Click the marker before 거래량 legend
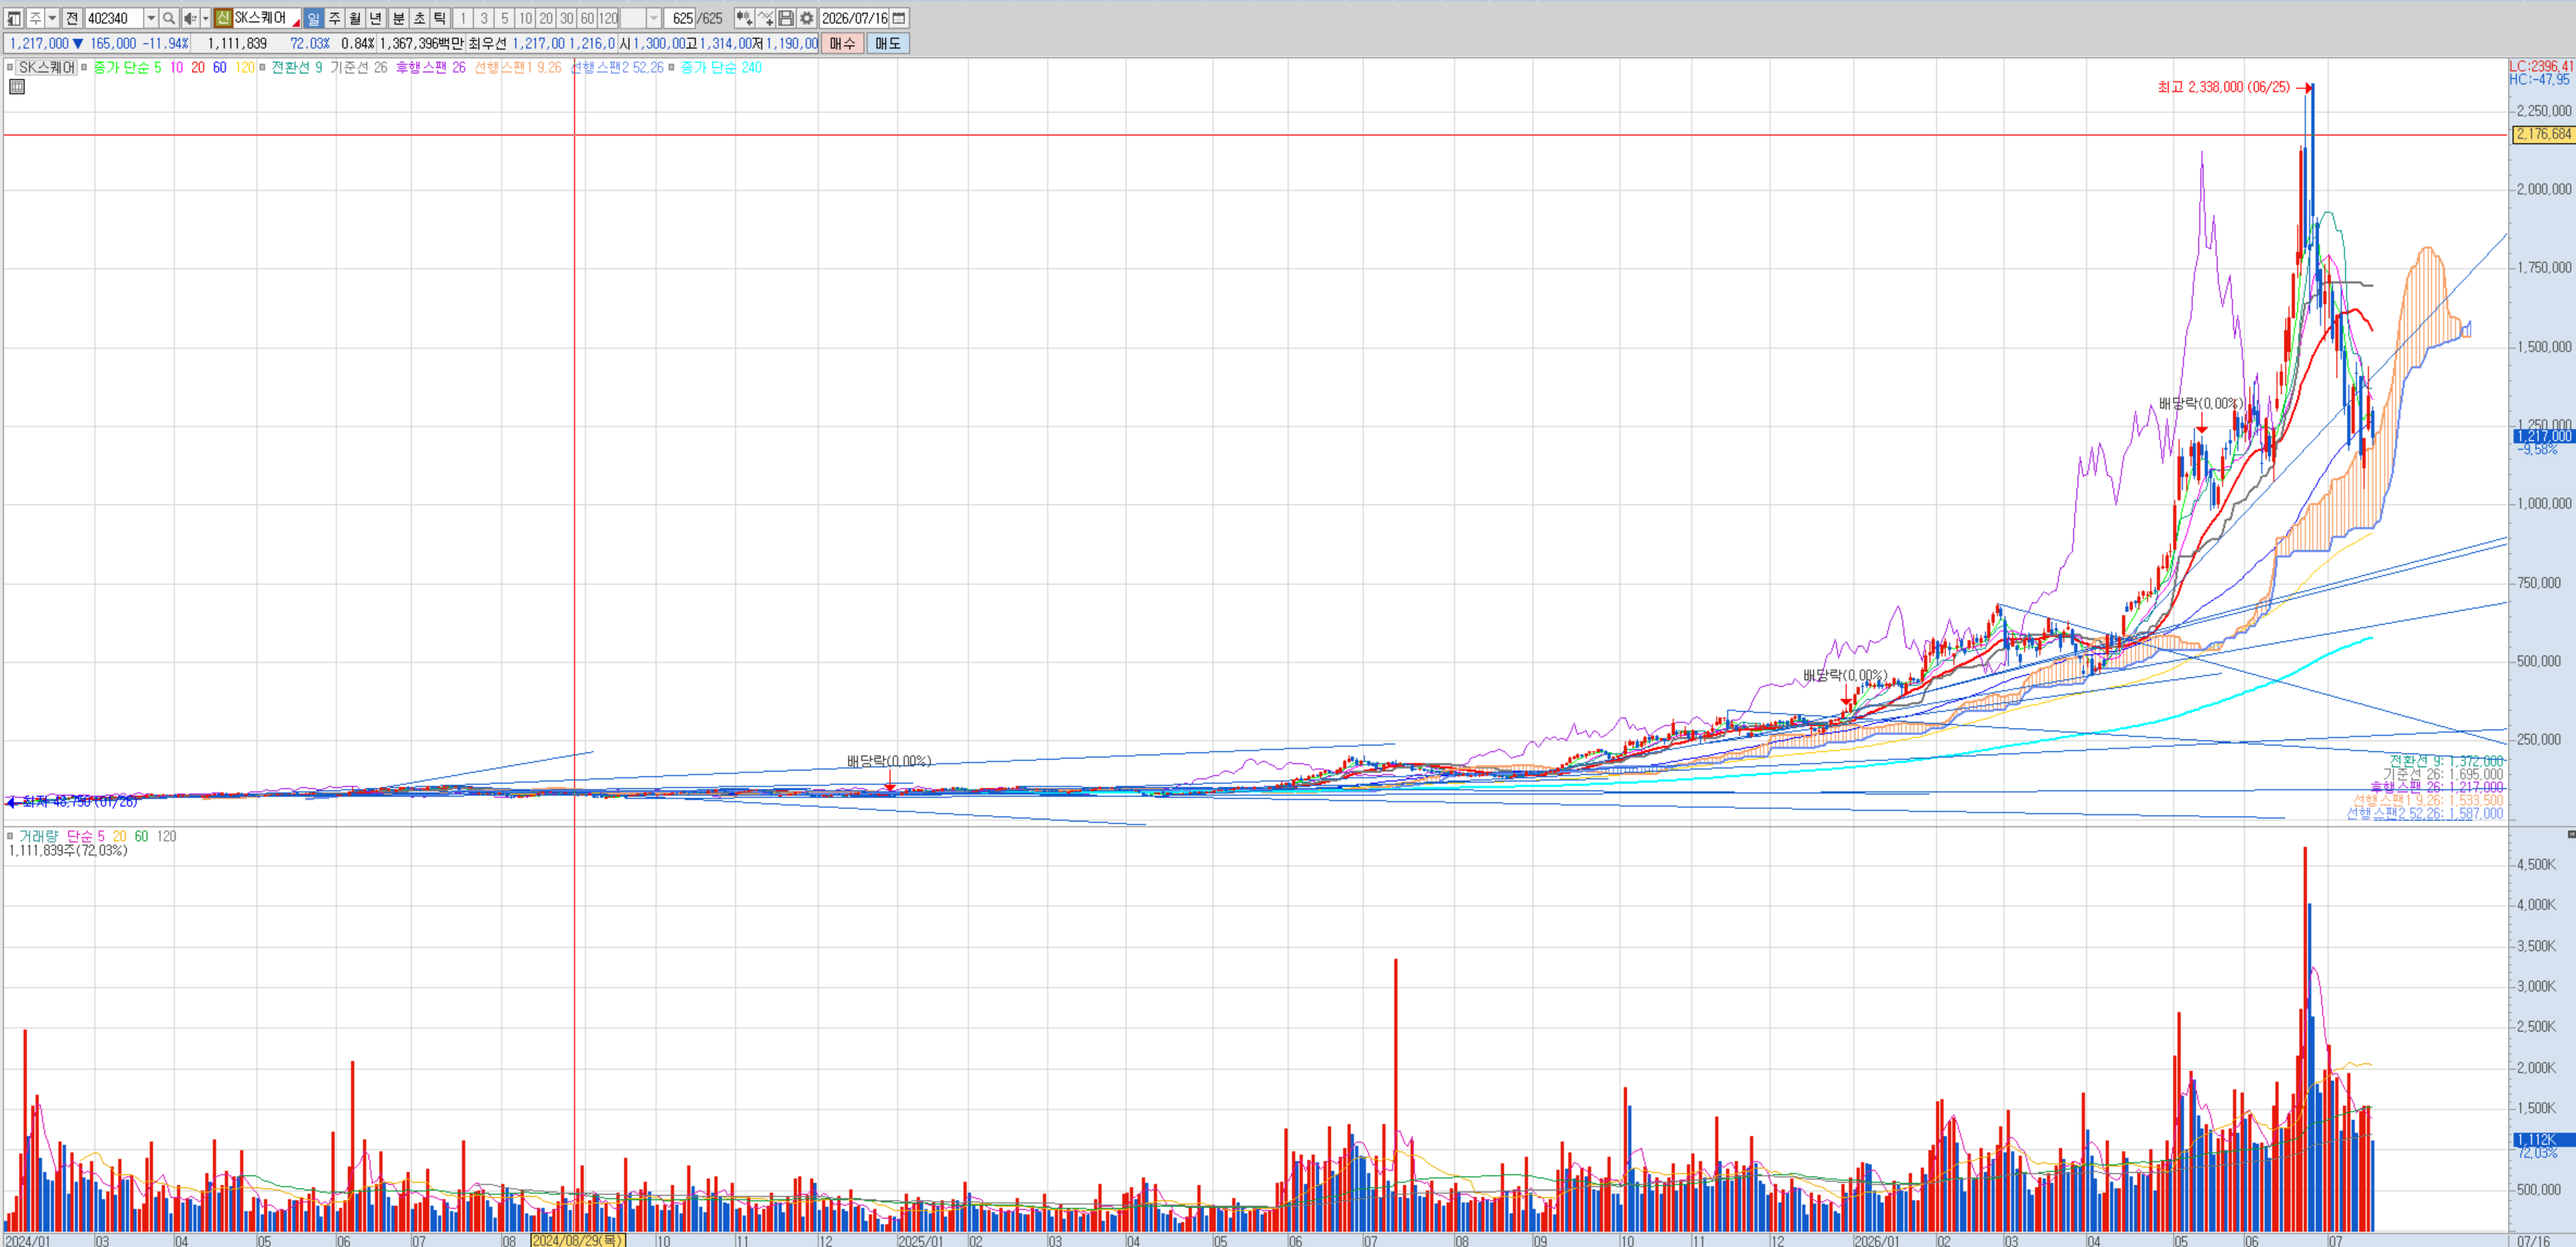Image resolution: width=2576 pixels, height=1247 pixels. point(10,836)
